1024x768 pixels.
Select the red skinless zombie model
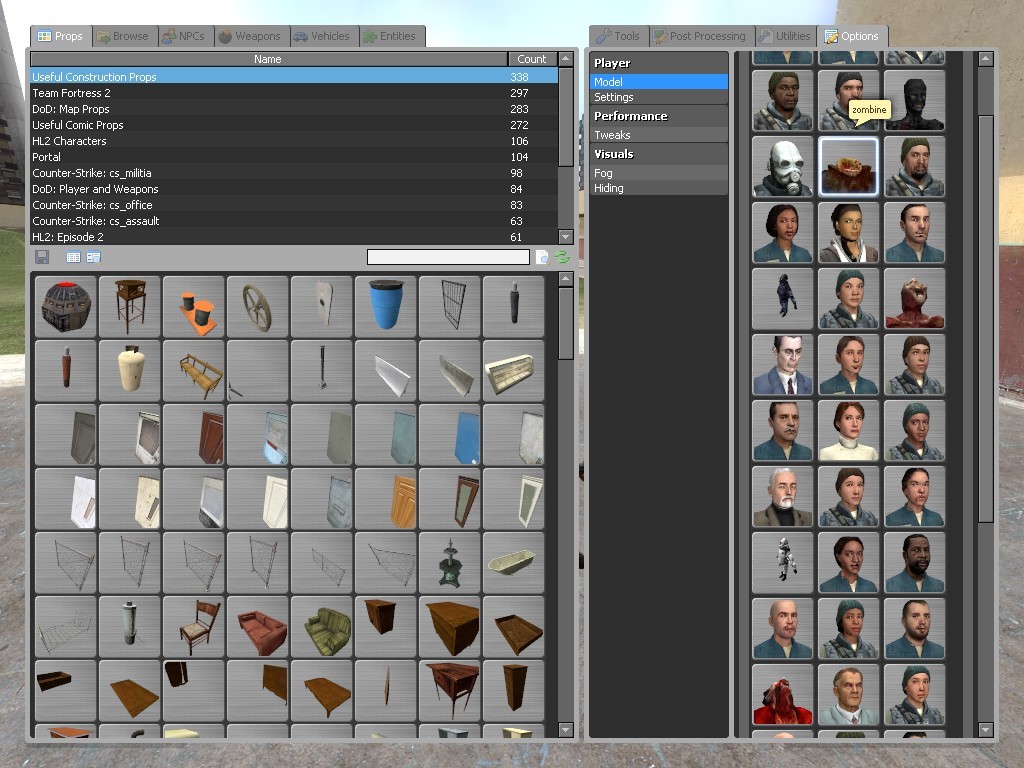tap(914, 298)
